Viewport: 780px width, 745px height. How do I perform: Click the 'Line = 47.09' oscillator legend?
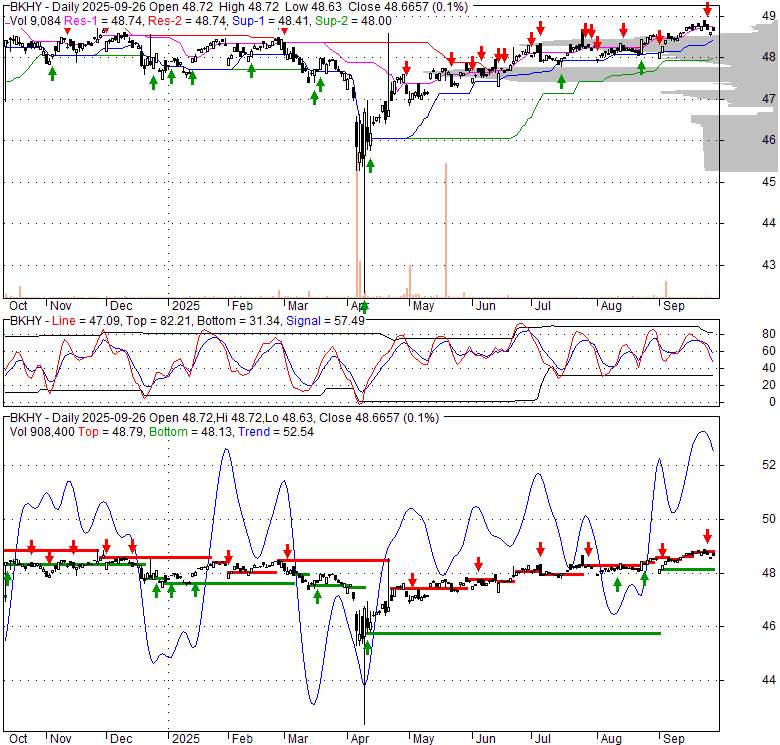coord(86,321)
